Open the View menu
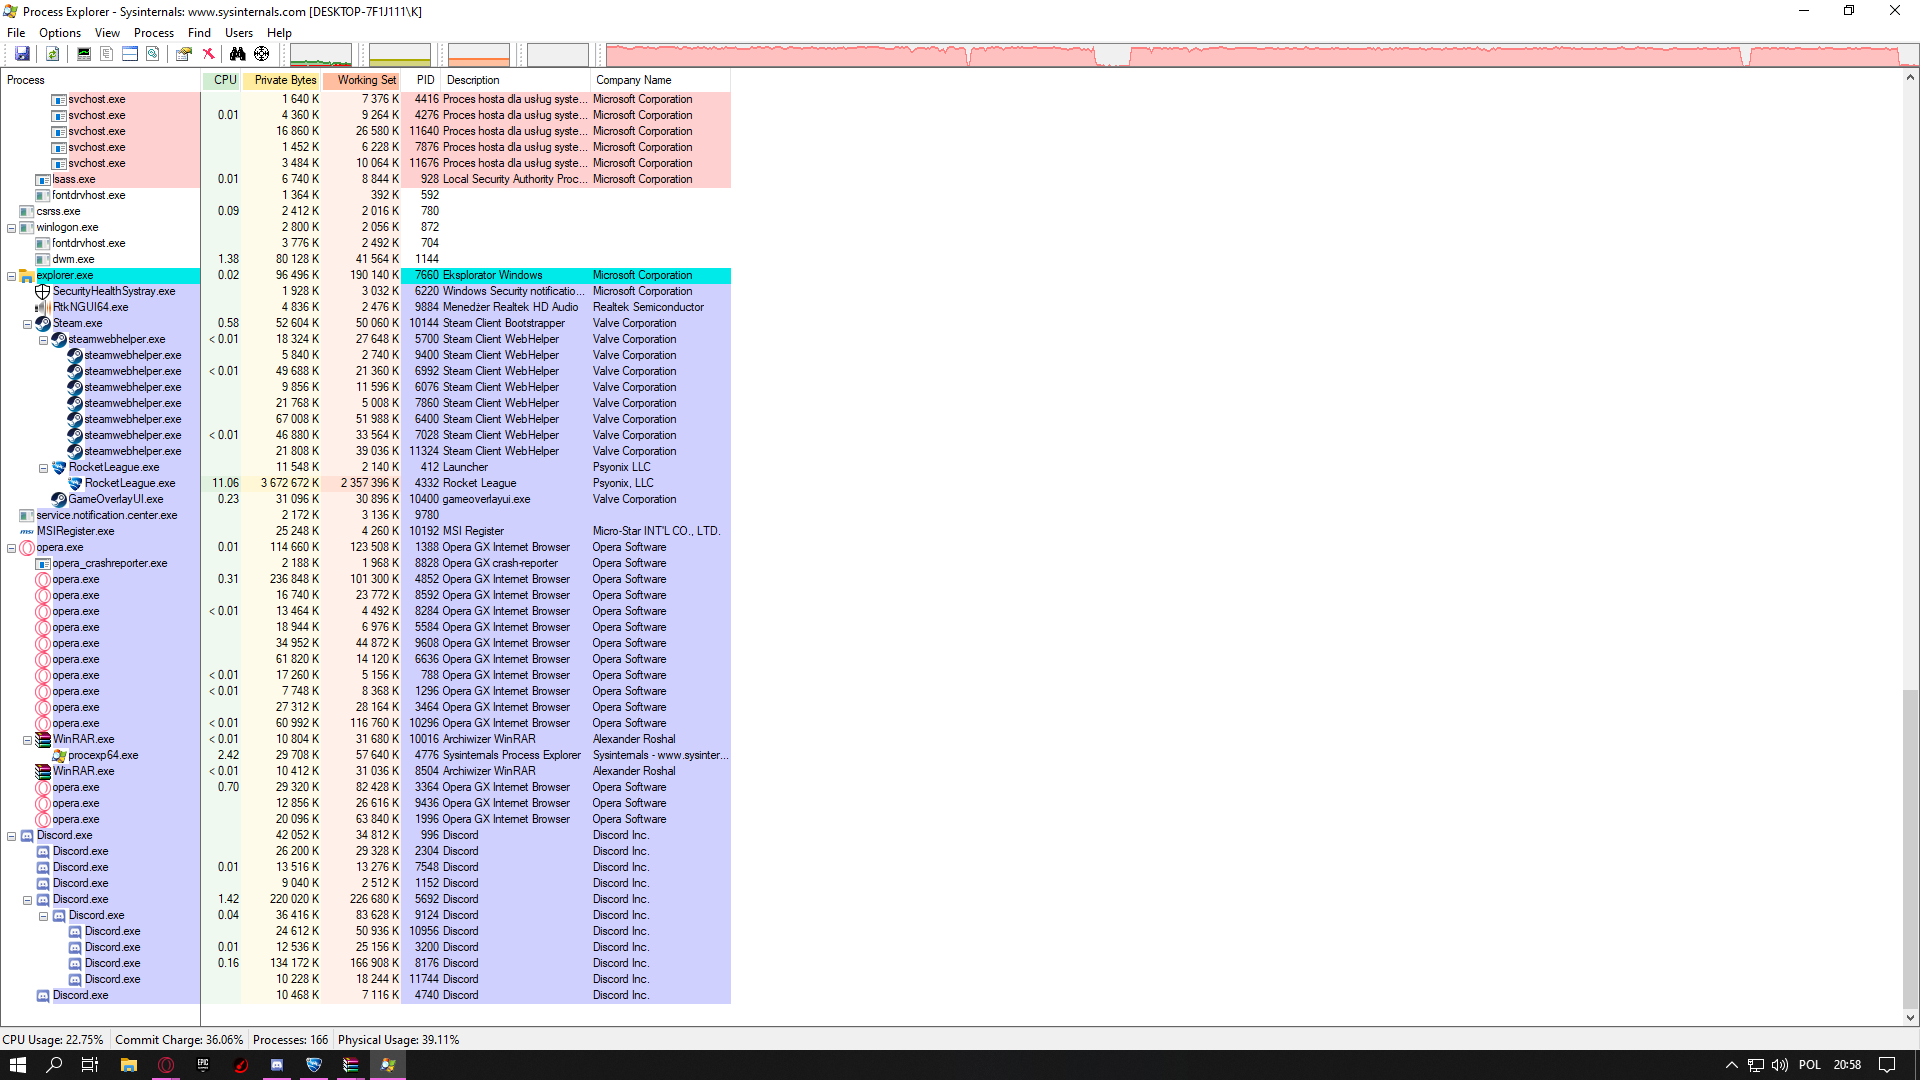The image size is (1920, 1080). coord(107,33)
